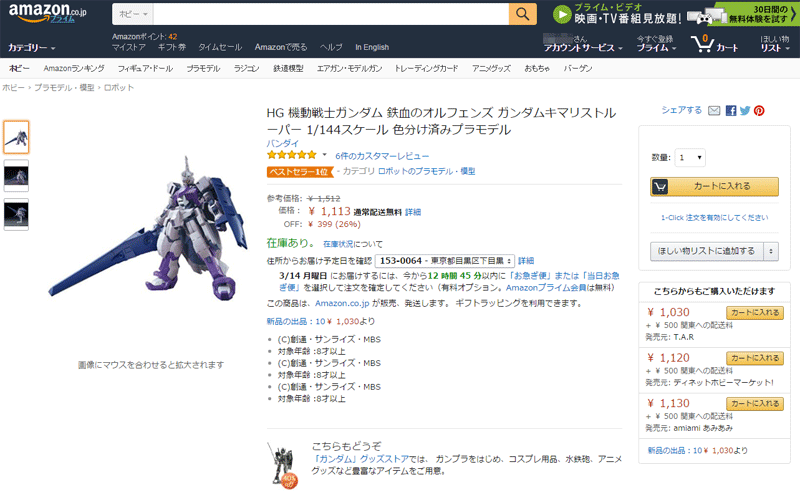Click the 30-day free trial banner
The width and height of the screenshot is (800, 495).
tap(742, 14)
